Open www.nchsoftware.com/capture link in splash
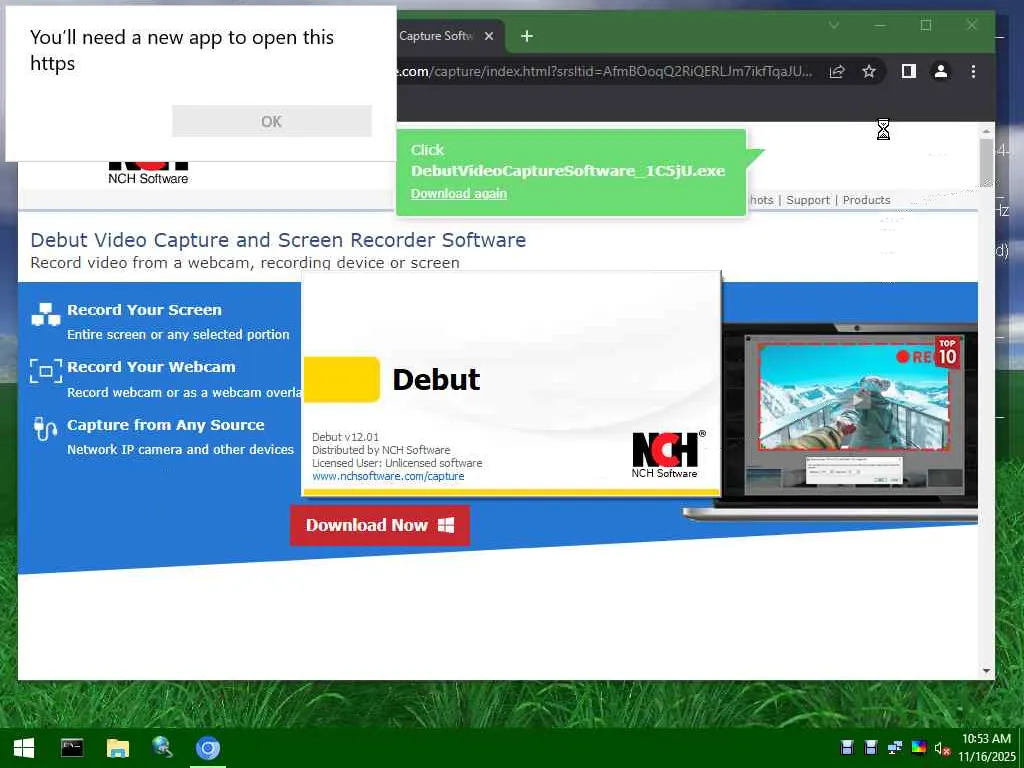The width and height of the screenshot is (1024, 768). (x=388, y=476)
